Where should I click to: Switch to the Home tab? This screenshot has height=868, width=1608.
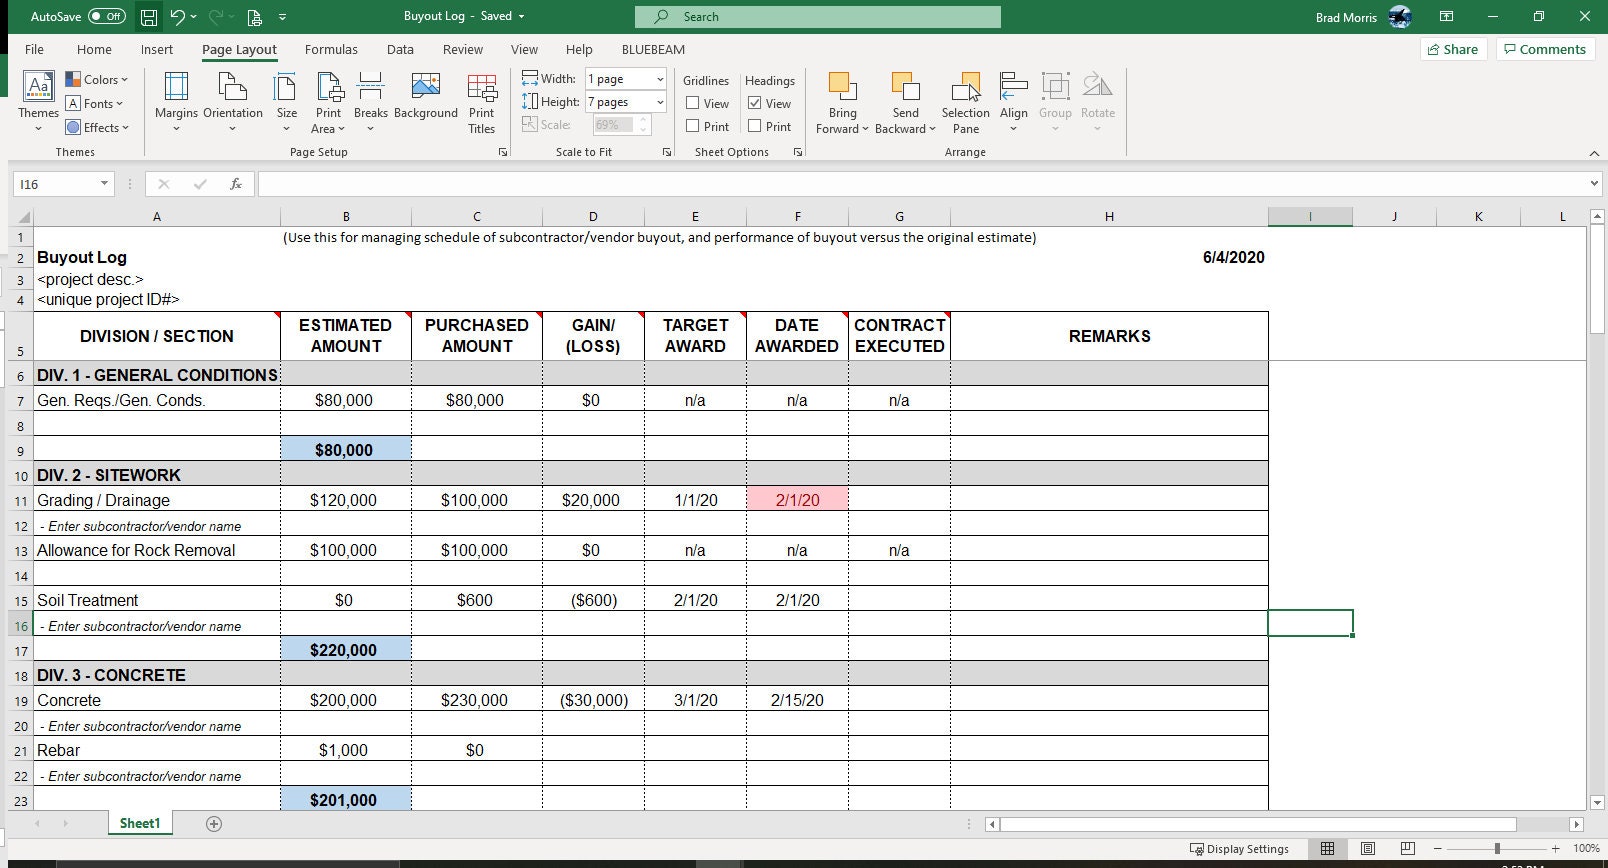[94, 49]
